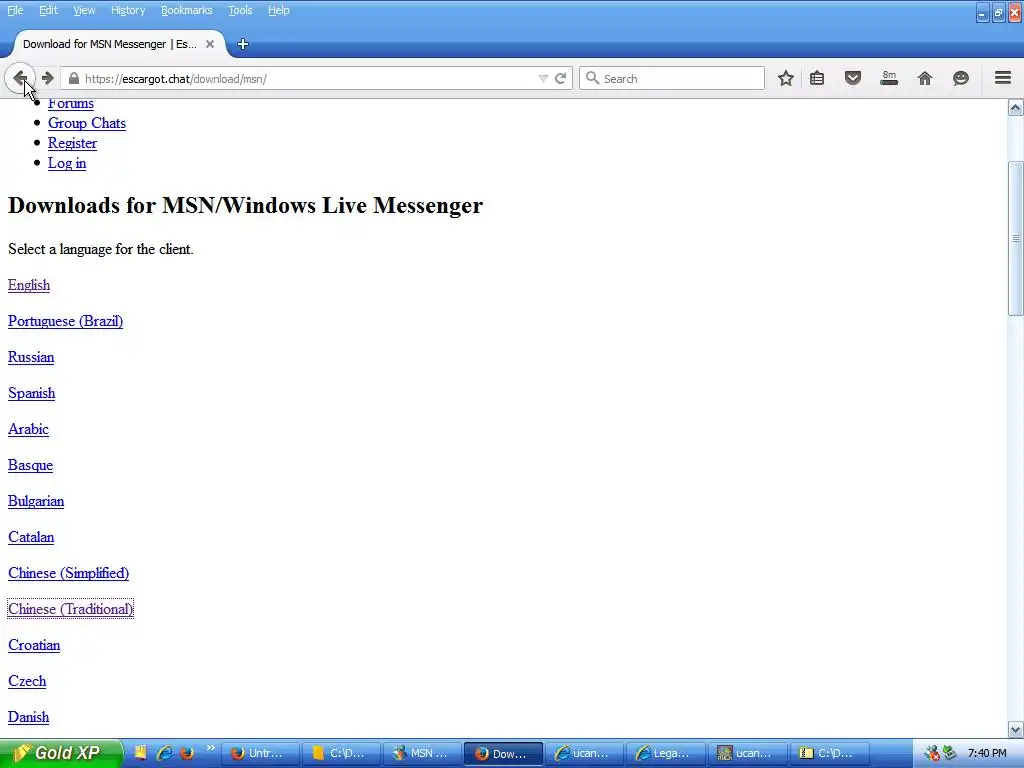The height and width of the screenshot is (768, 1024).
Task: Click the network system tray icon
Action: point(949,753)
